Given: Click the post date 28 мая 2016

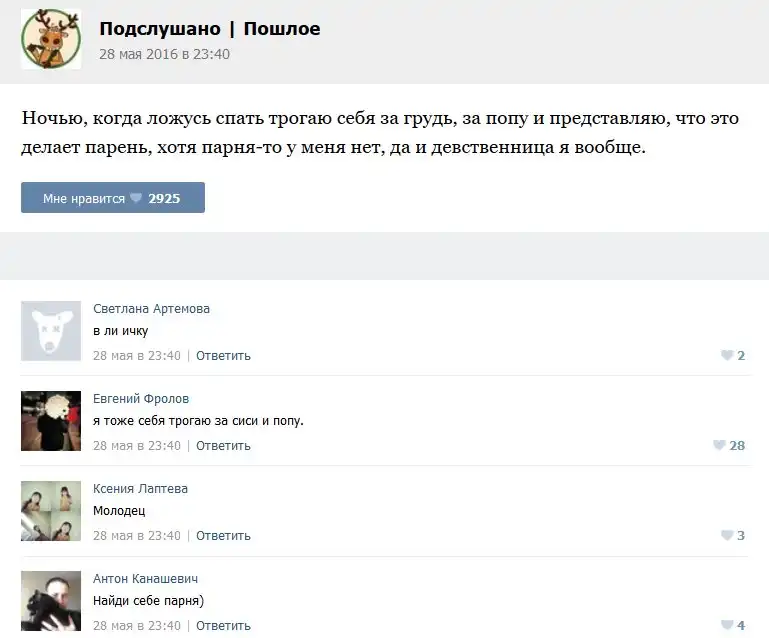Looking at the screenshot, I should coord(164,54).
